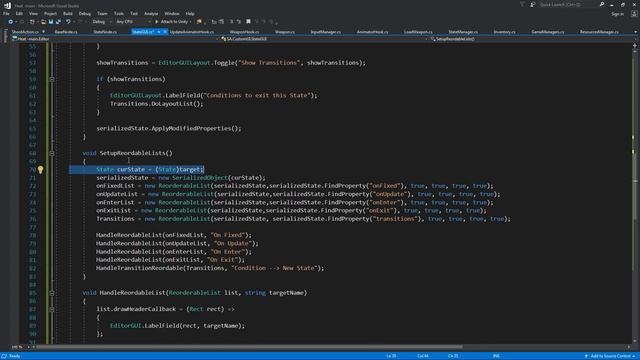Toggle a bookmark with the bookmark icon
Image resolution: width=640 pixels, height=360 pixels.
coord(248,22)
